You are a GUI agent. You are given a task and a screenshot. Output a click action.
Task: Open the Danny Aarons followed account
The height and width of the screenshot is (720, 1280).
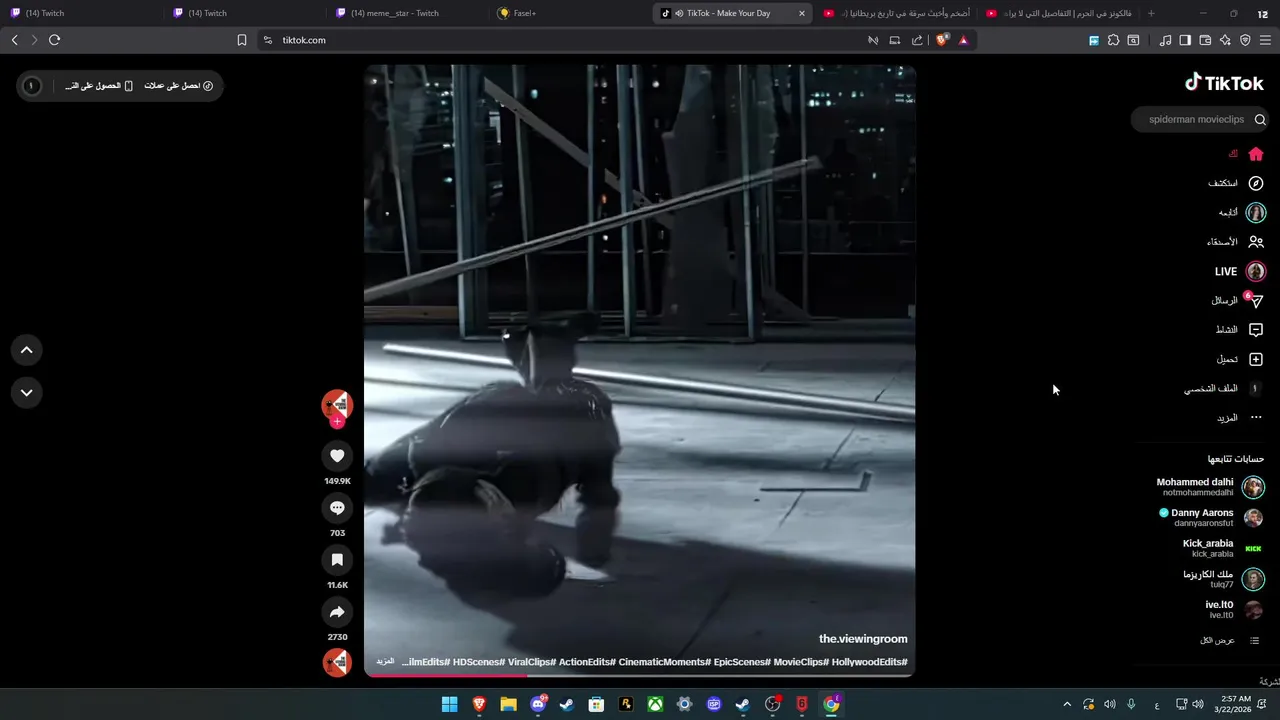[x=1210, y=517]
